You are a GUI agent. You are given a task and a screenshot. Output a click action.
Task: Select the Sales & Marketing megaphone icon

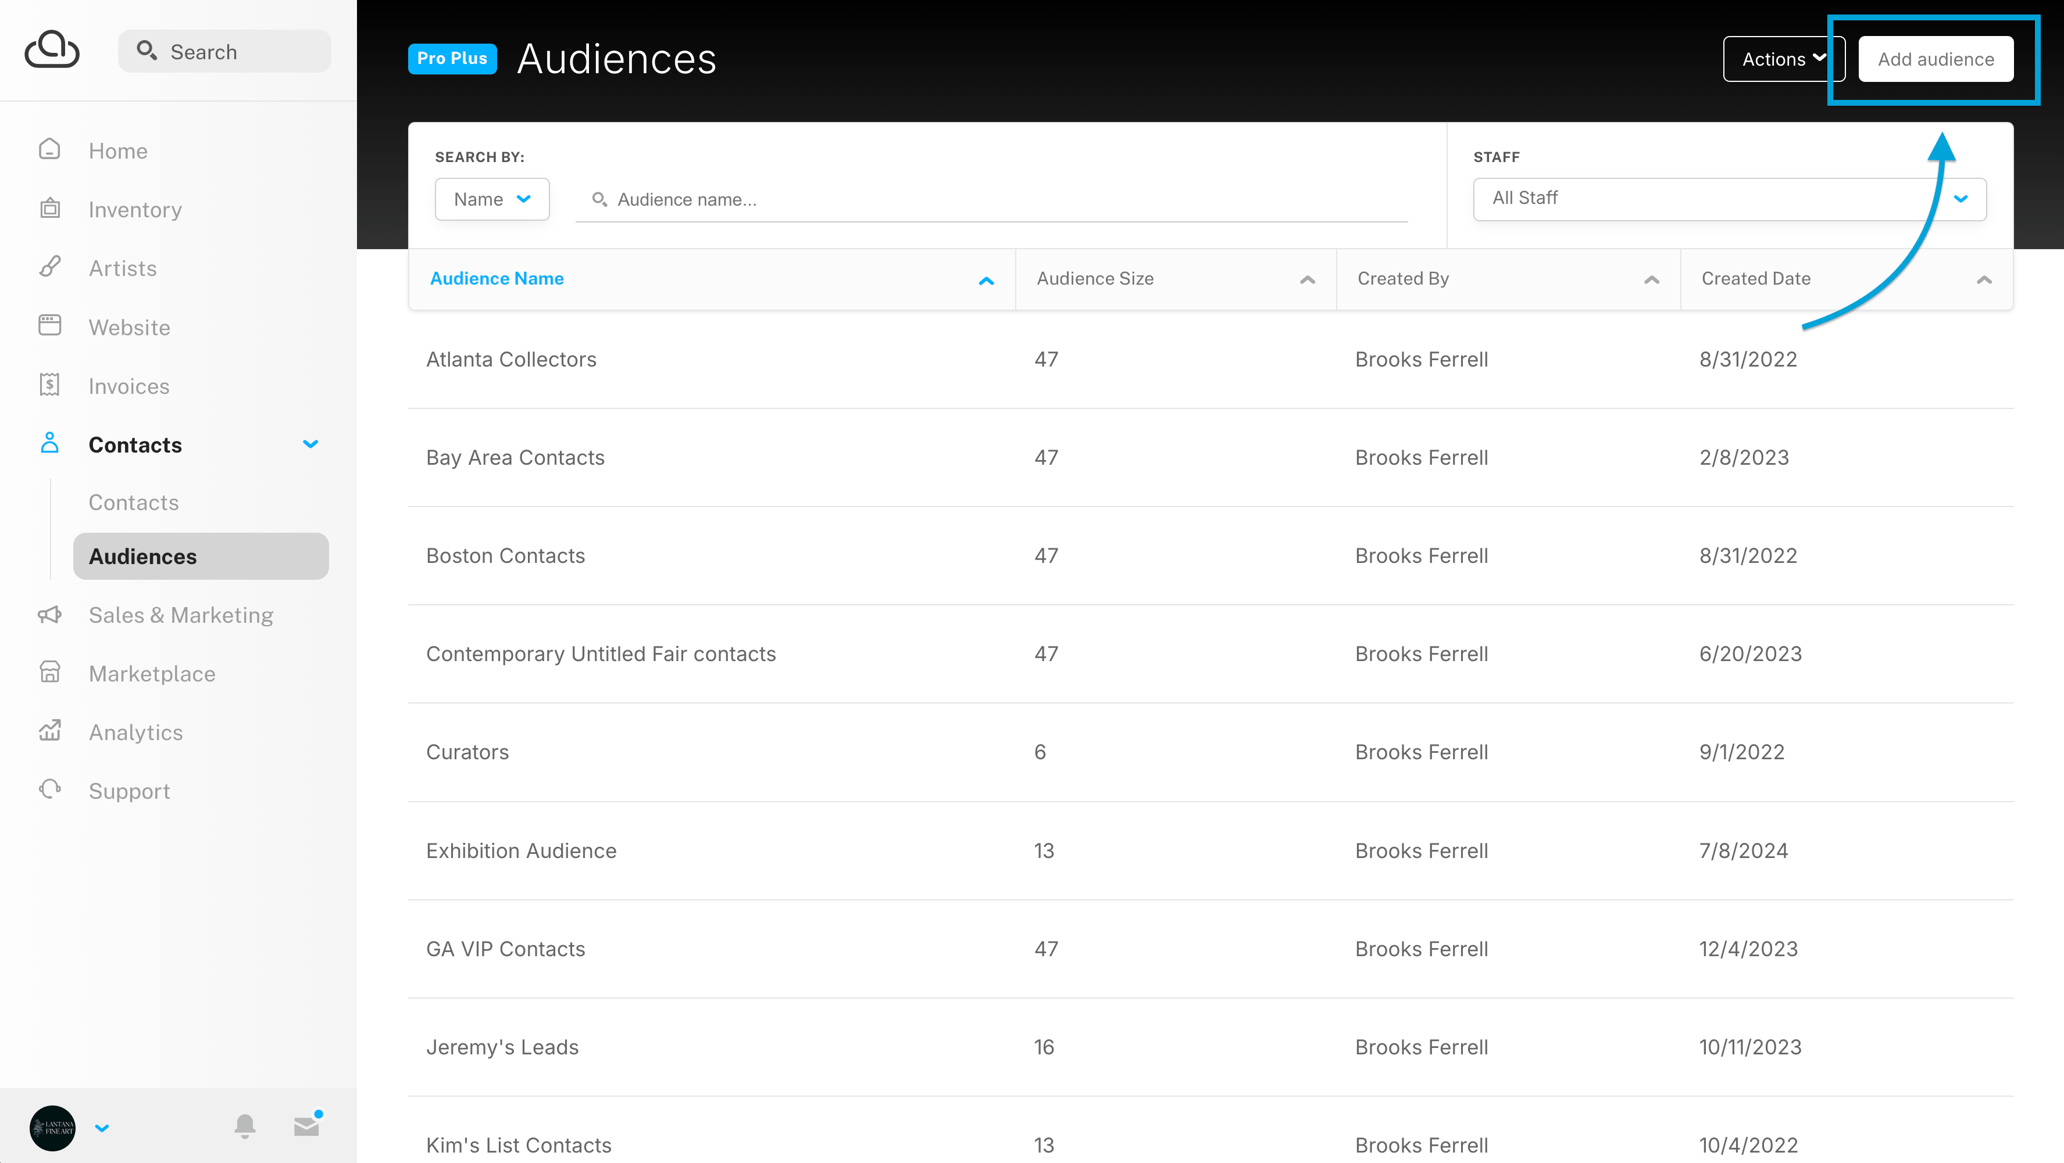click(50, 614)
